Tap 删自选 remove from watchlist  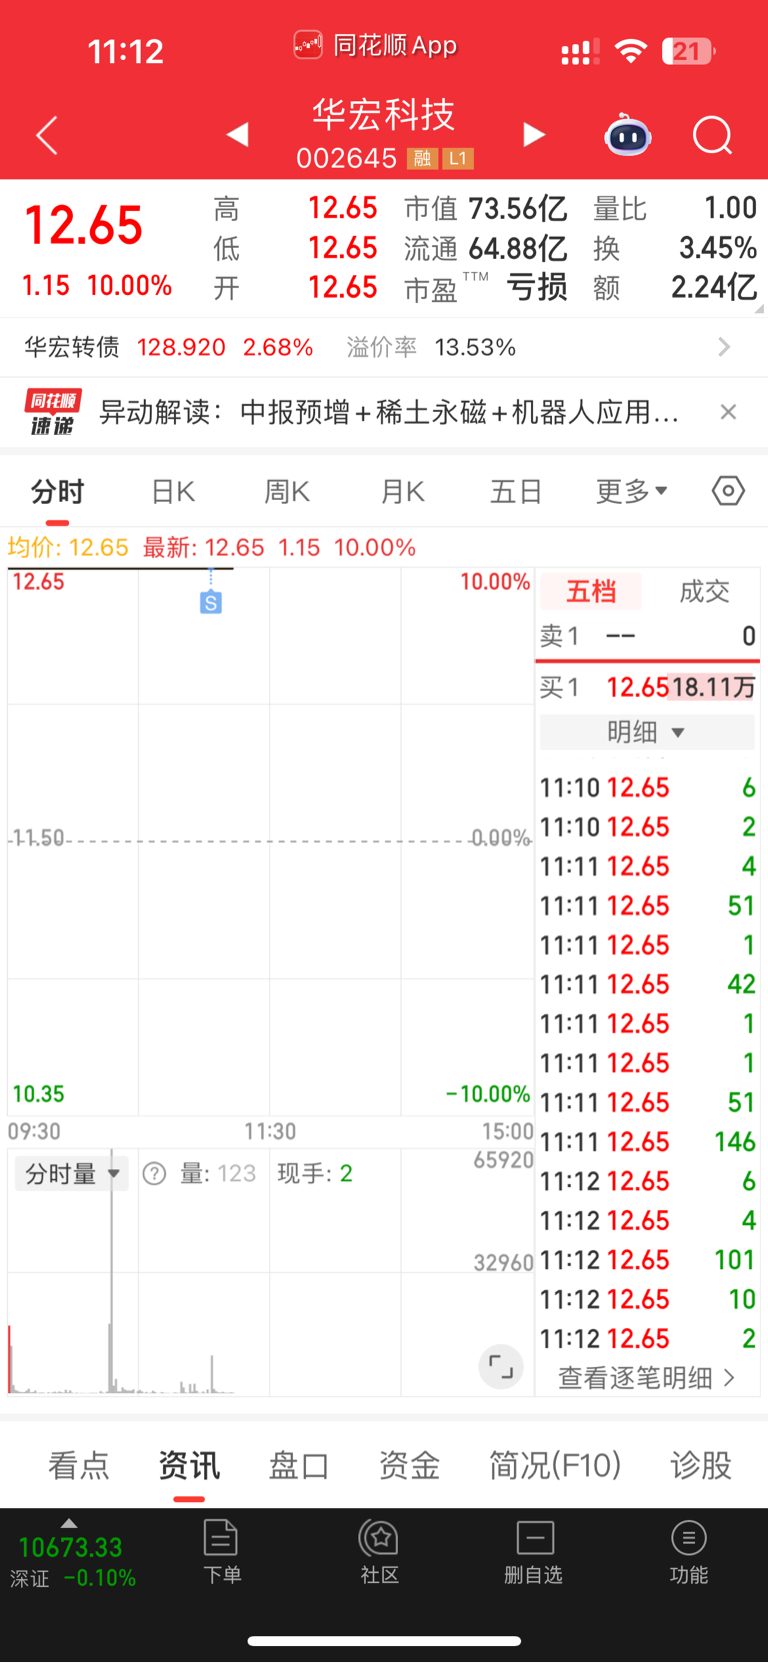(x=534, y=1552)
